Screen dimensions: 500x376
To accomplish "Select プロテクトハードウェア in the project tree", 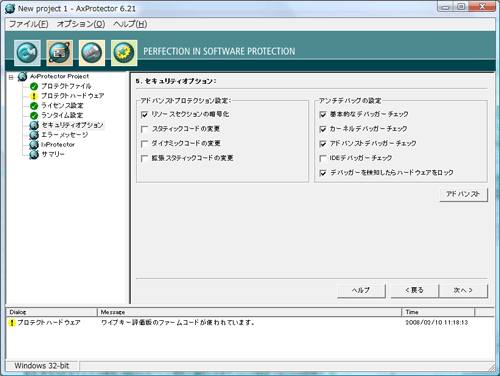I will (x=73, y=96).
